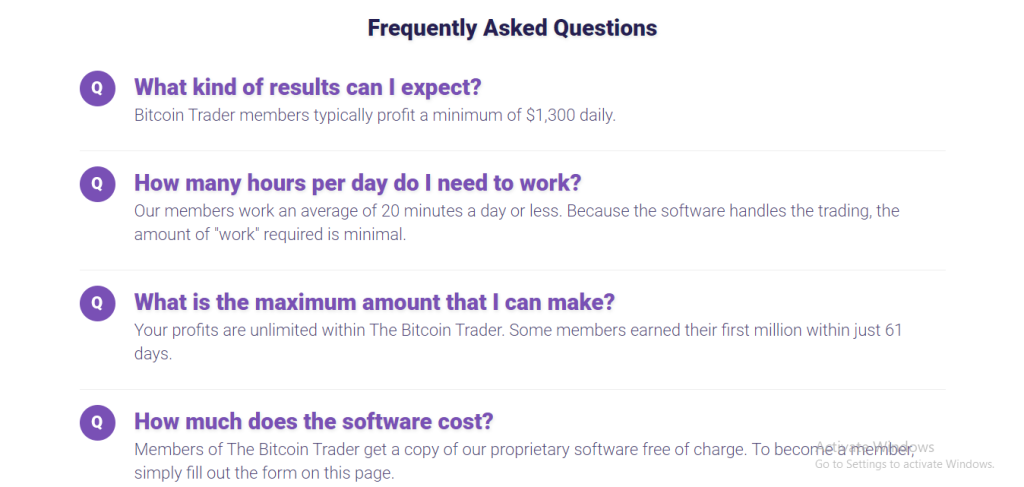Click the '20 minutes a day' answer line
Image resolution: width=1024 pixels, height=487 pixels.
(x=517, y=212)
